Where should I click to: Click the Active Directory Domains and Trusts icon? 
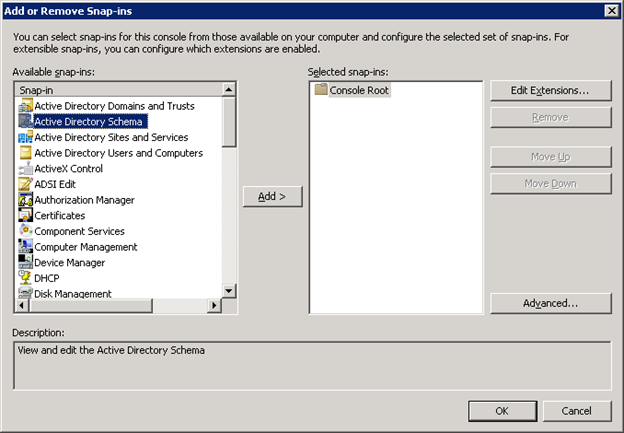point(26,106)
